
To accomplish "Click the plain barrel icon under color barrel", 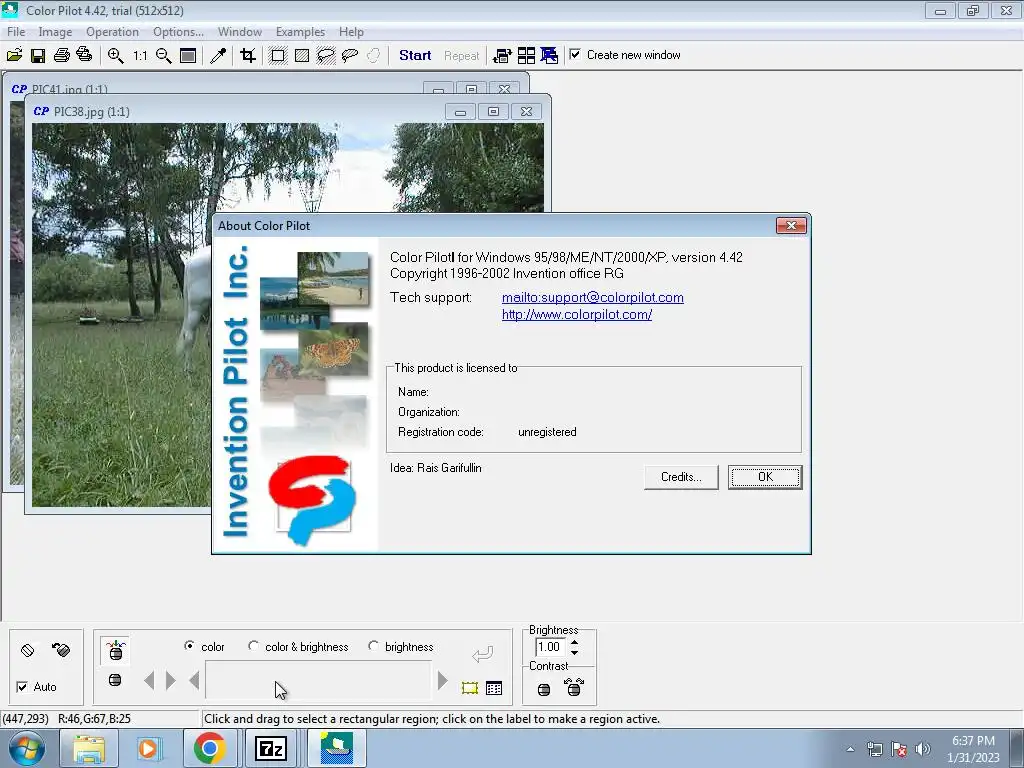I will point(115,680).
